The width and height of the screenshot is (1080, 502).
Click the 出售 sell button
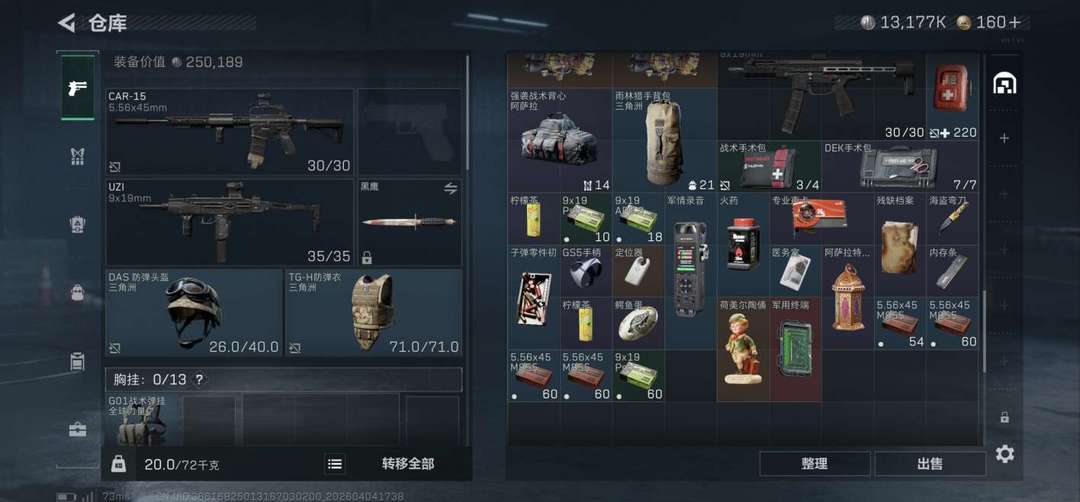tap(930, 463)
